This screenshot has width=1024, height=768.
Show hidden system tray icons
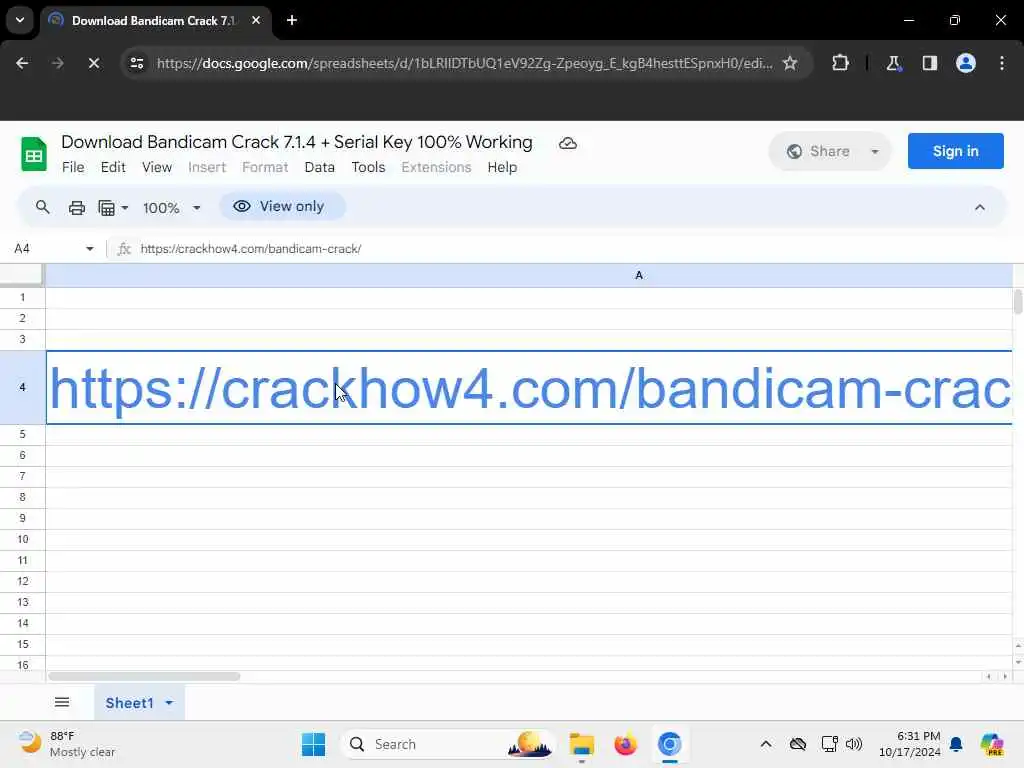click(x=766, y=744)
